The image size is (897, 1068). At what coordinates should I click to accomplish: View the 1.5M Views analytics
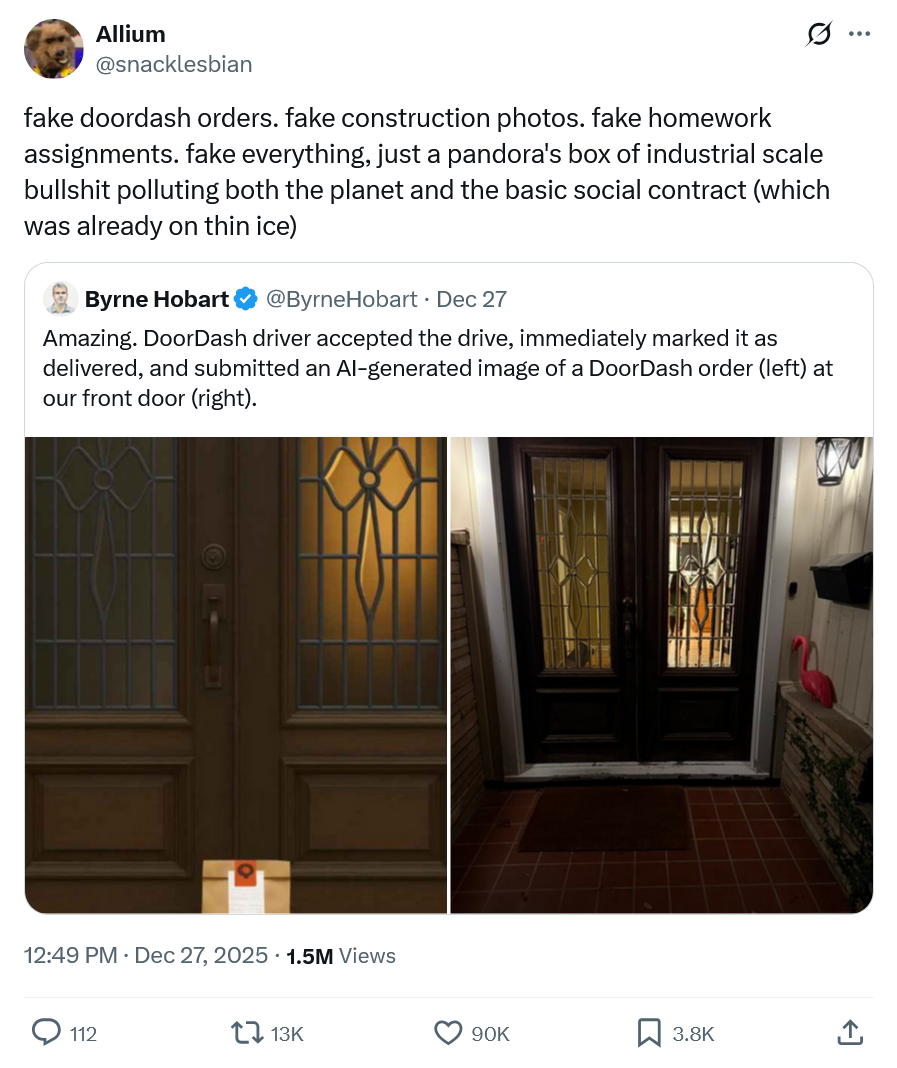tap(341, 956)
